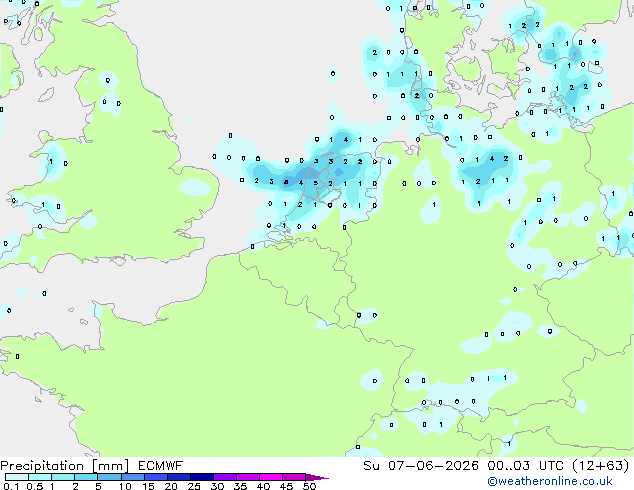The width and height of the screenshot is (634, 490).
Task: Click the "15" legend scale label
Action: 148,486
